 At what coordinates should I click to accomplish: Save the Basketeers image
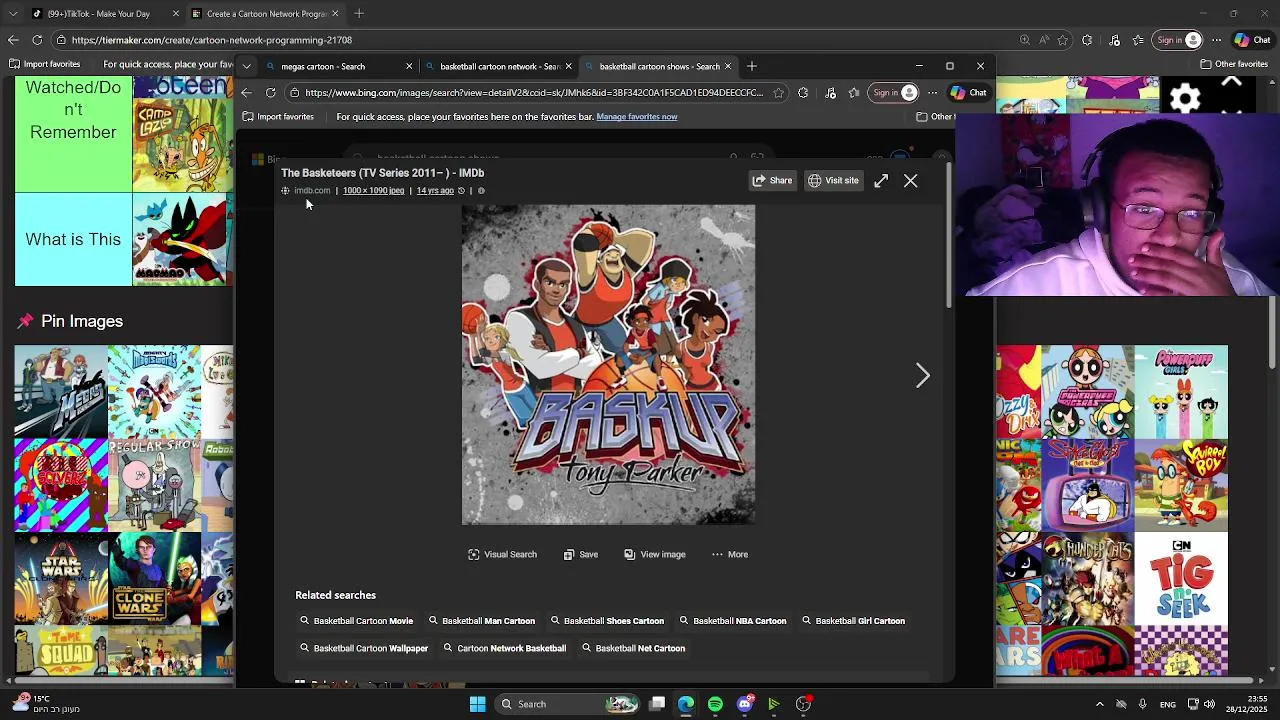click(x=580, y=554)
